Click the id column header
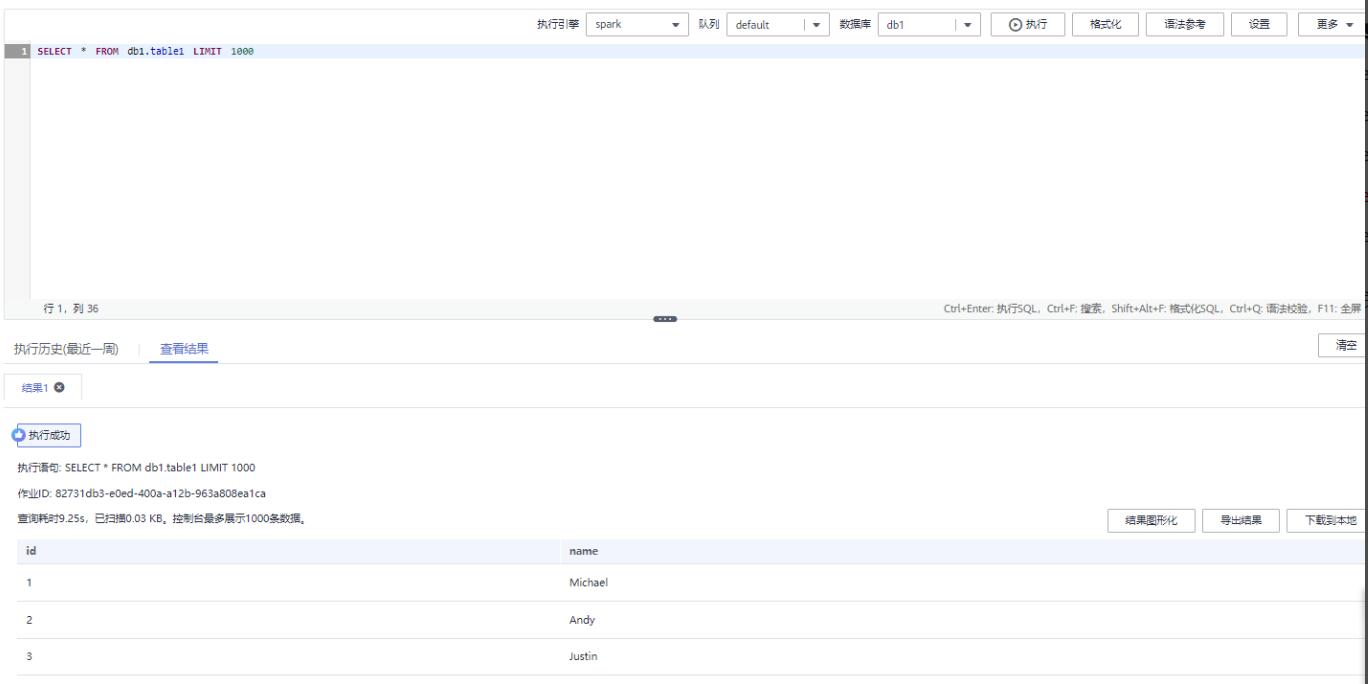 click(31, 551)
